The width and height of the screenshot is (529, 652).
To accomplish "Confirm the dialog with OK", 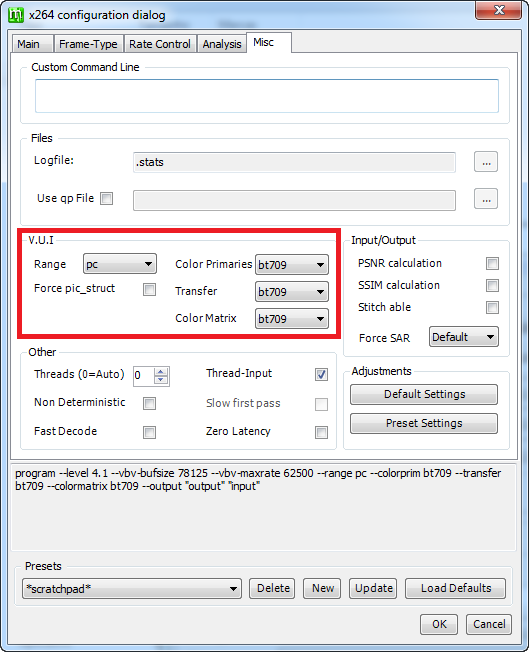I will (439, 625).
